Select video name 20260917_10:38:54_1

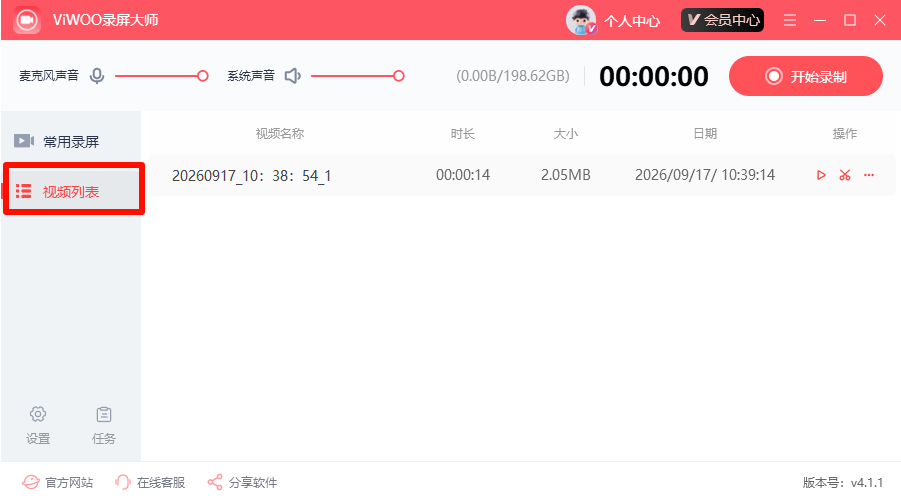pos(251,175)
